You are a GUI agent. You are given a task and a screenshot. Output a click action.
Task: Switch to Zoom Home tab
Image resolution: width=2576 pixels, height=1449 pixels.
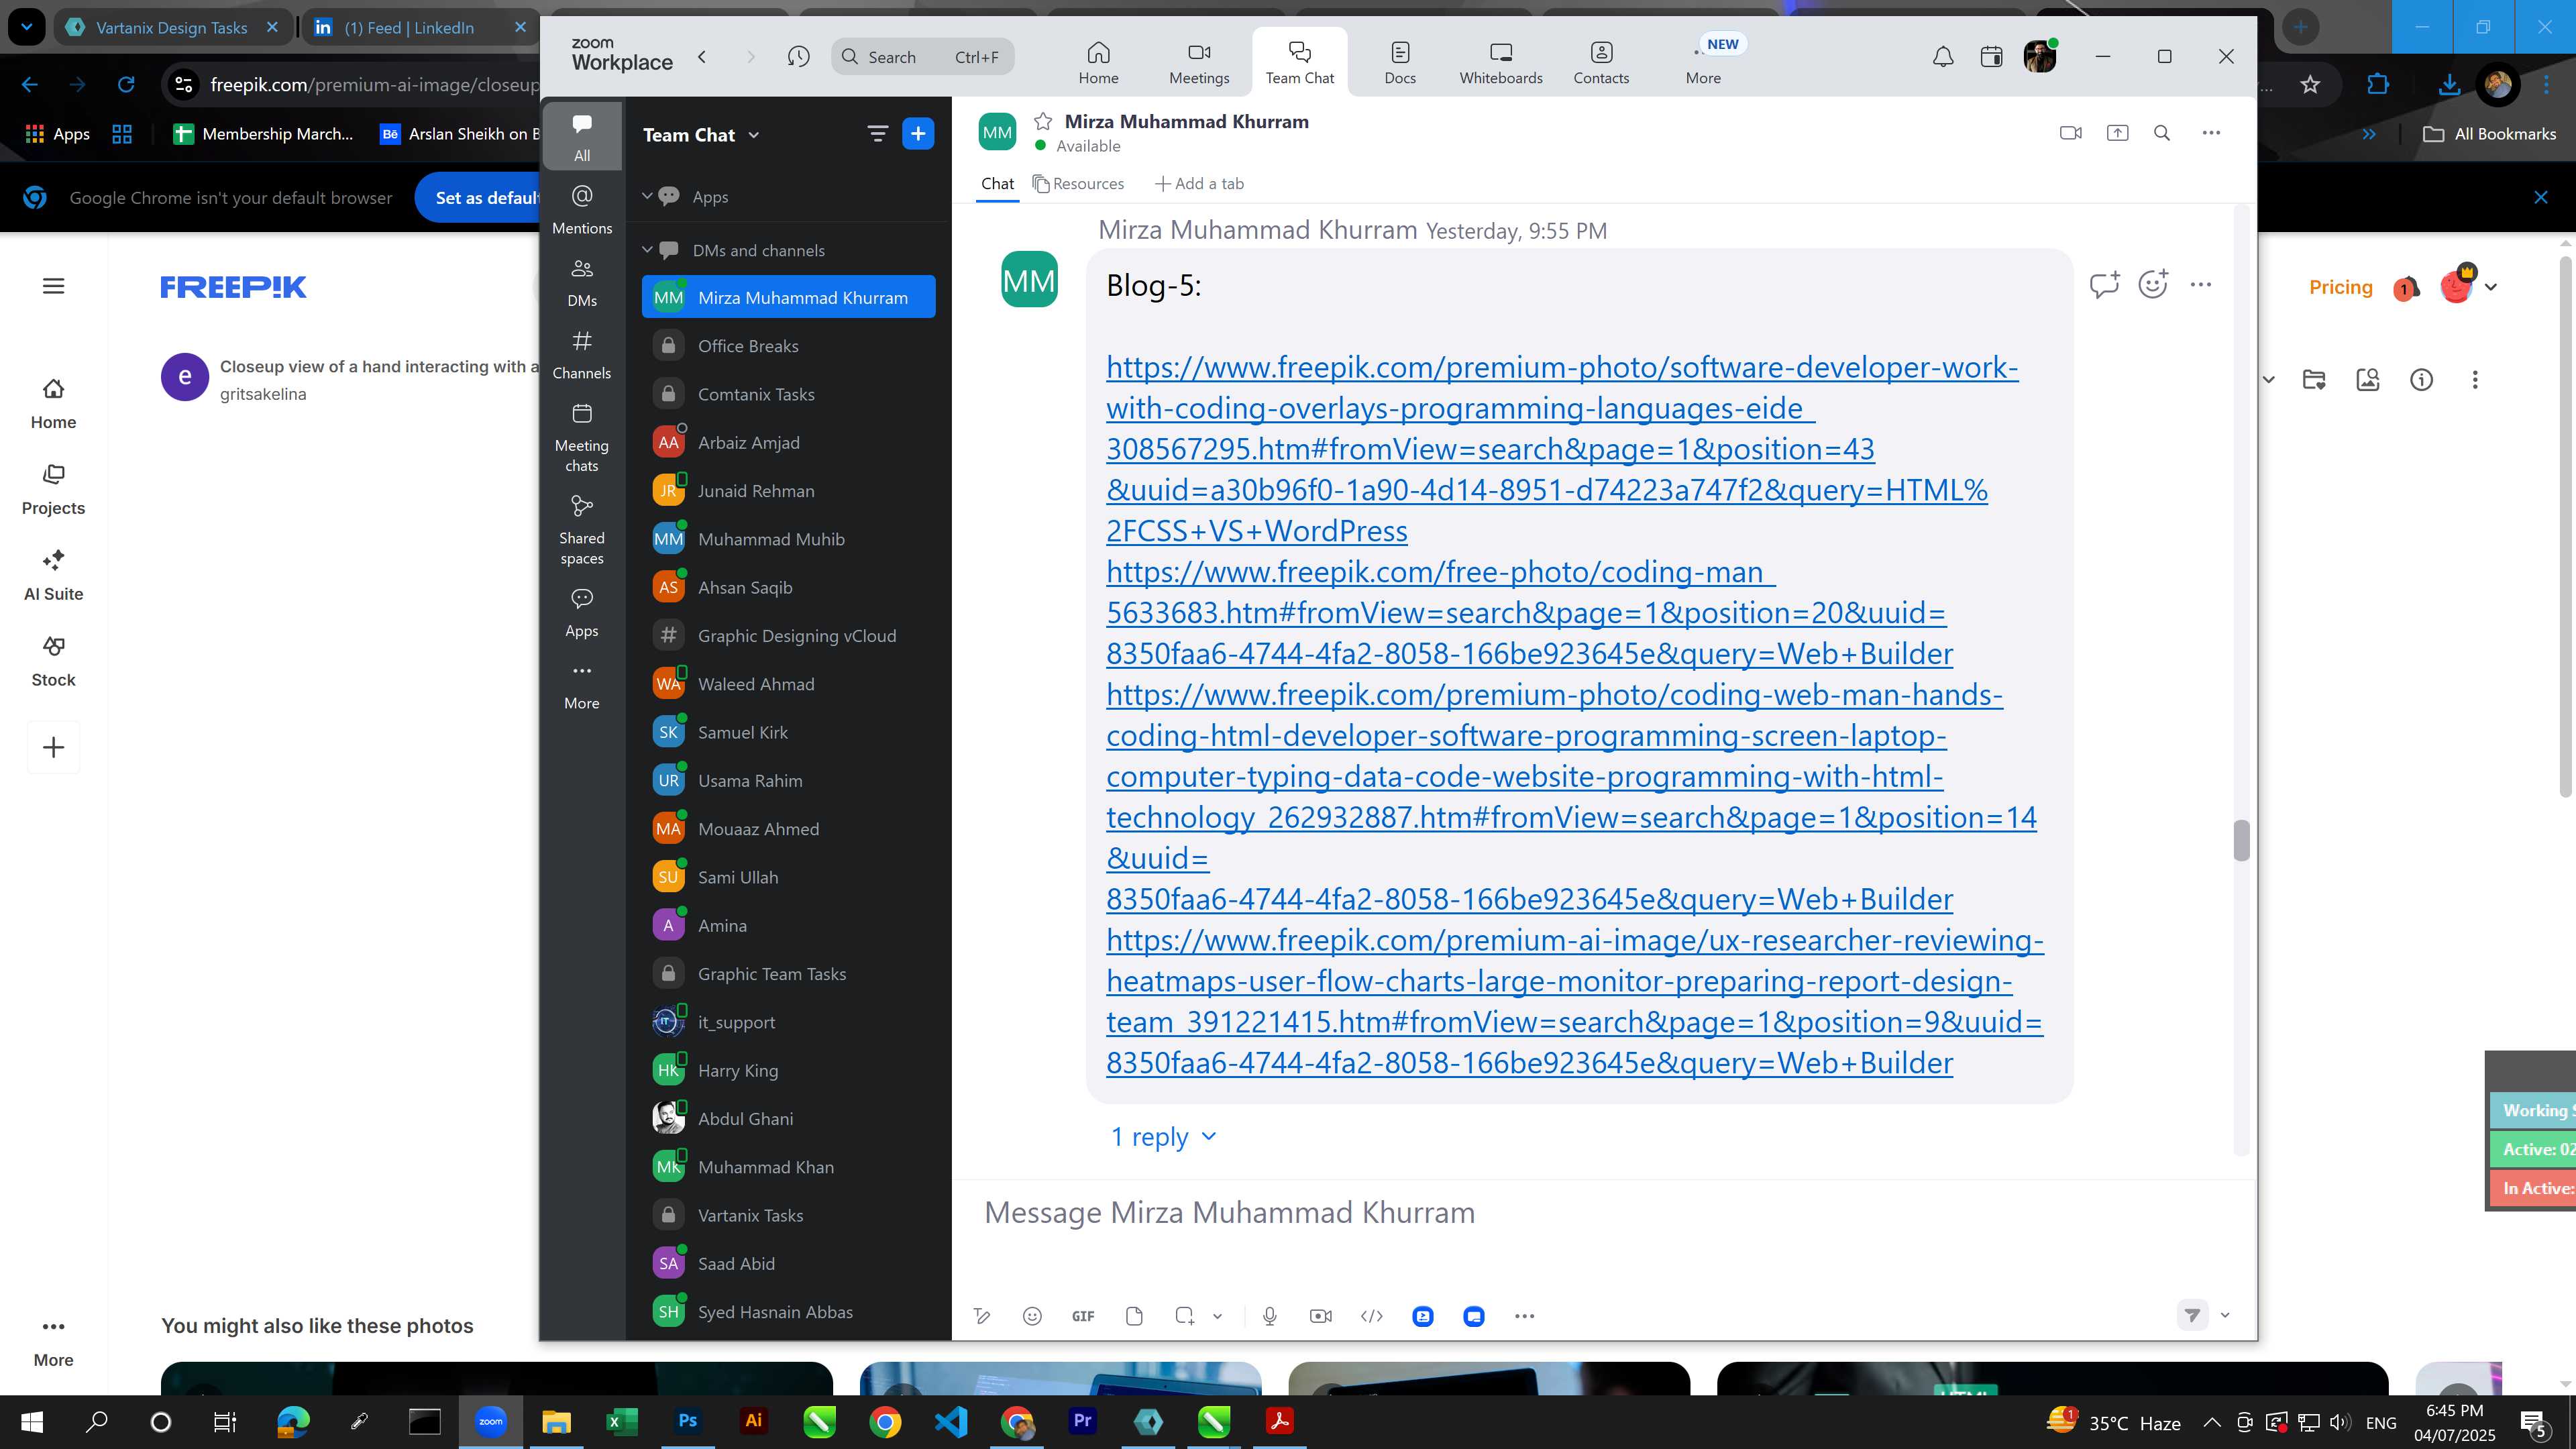(1098, 62)
